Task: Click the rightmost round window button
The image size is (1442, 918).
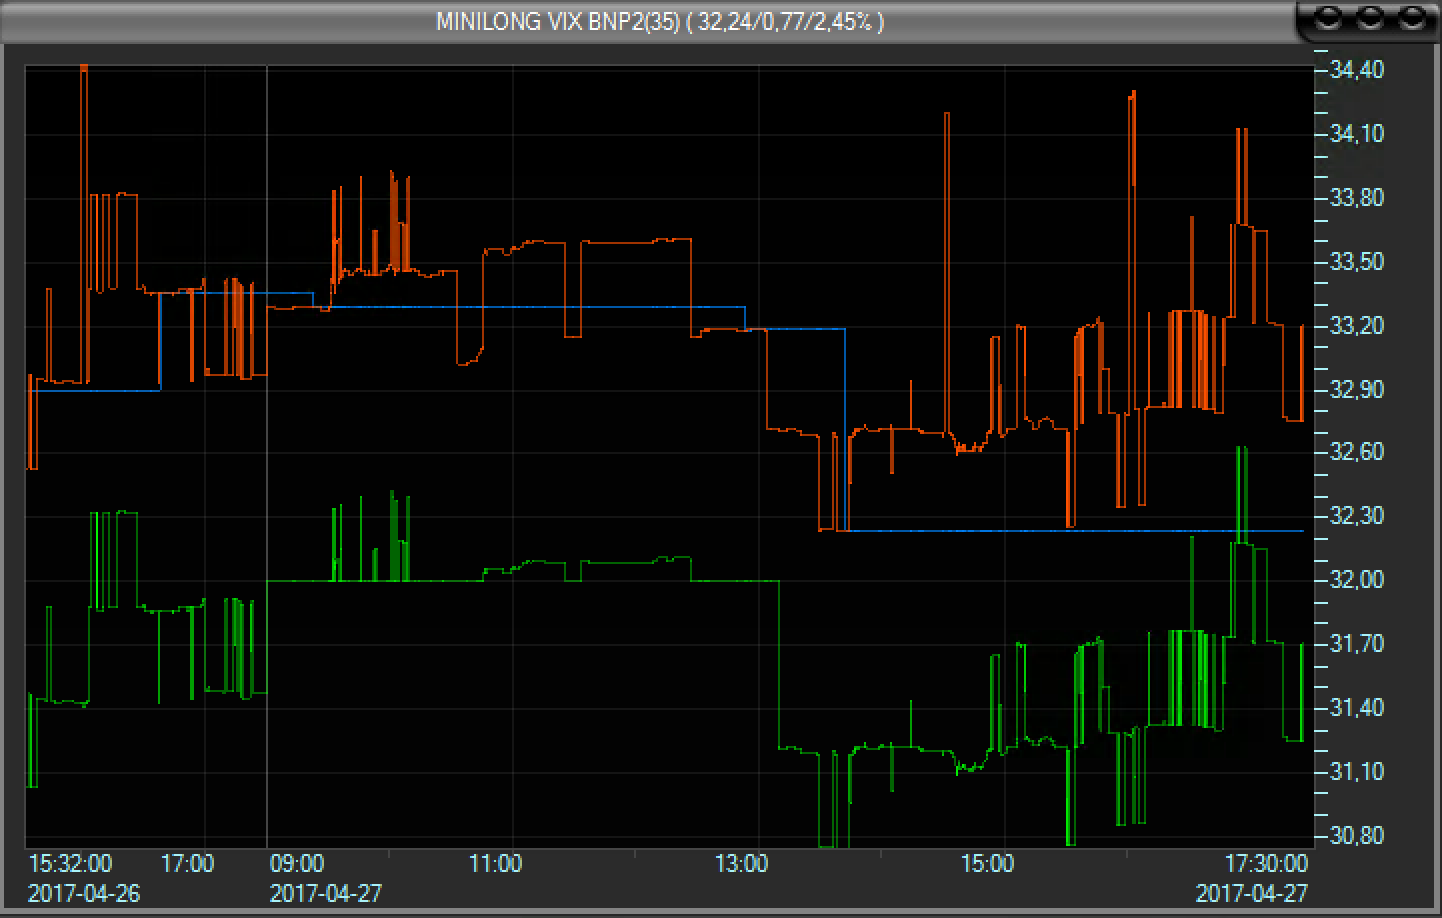Action: [1411, 19]
